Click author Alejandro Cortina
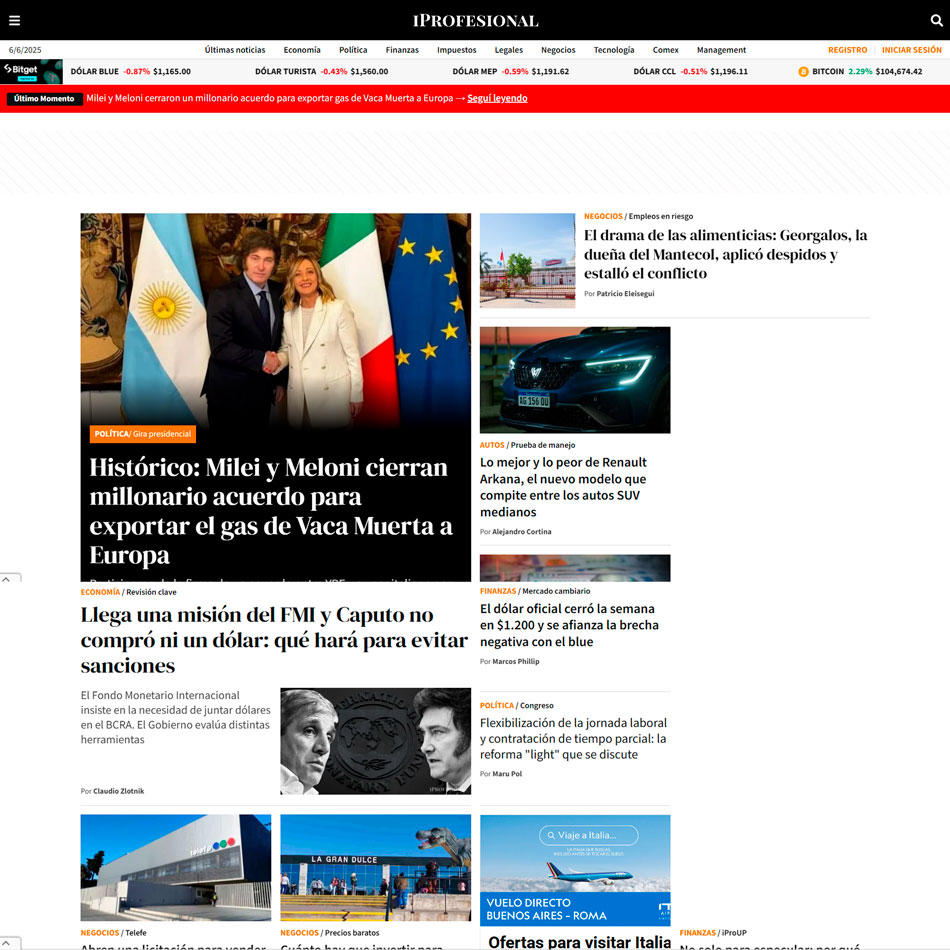 point(522,531)
